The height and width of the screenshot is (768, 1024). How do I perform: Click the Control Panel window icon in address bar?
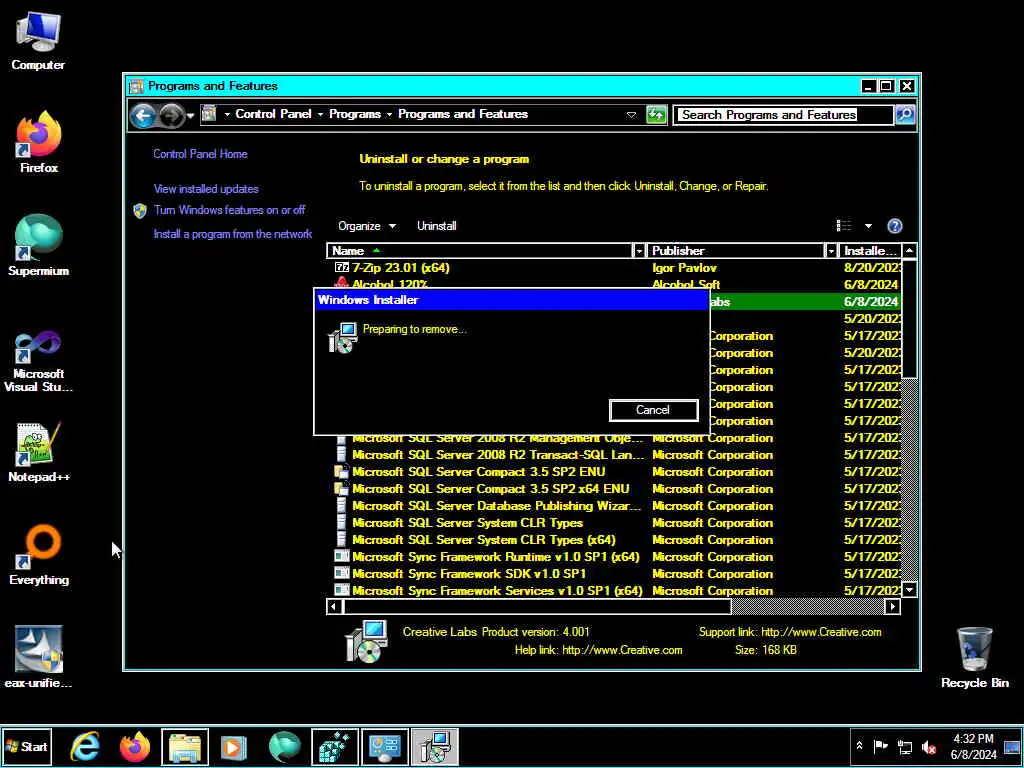(x=209, y=114)
